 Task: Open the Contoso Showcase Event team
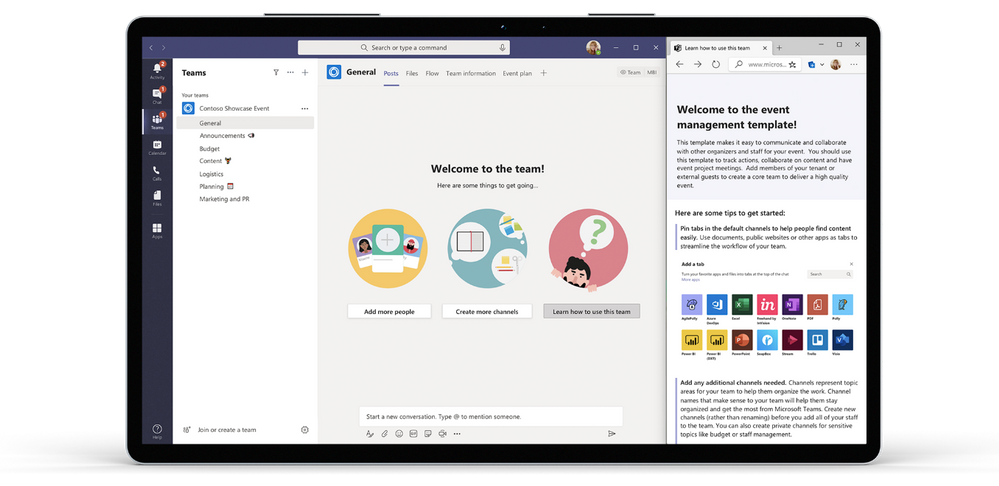pyautogui.click(x=234, y=108)
